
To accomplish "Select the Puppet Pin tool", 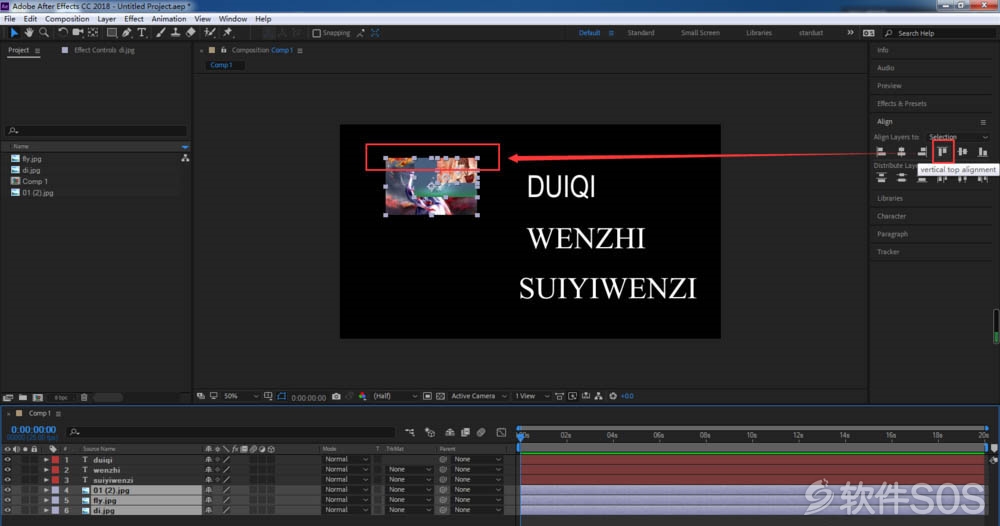I will tap(228, 33).
